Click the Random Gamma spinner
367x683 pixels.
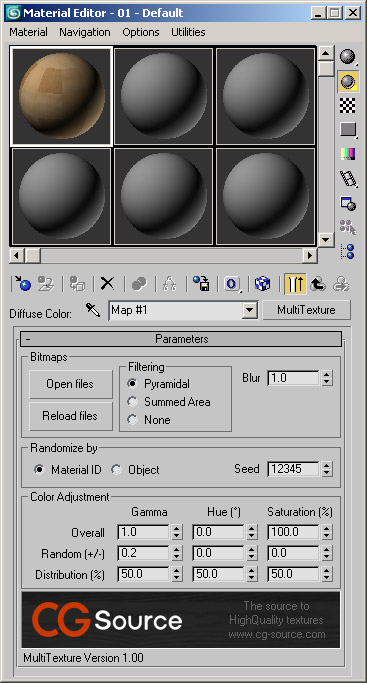[177, 553]
